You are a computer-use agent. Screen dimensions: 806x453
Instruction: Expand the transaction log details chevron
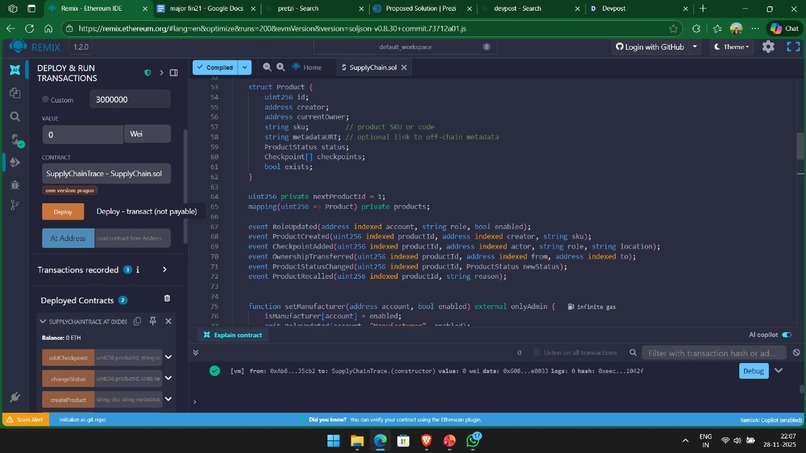[x=779, y=371]
